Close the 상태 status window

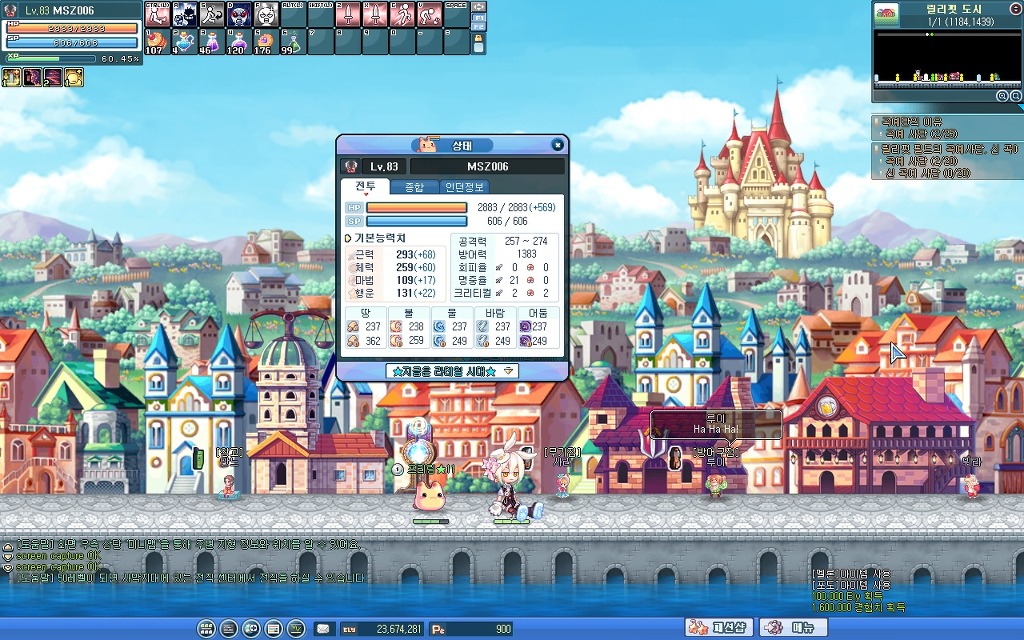557,145
